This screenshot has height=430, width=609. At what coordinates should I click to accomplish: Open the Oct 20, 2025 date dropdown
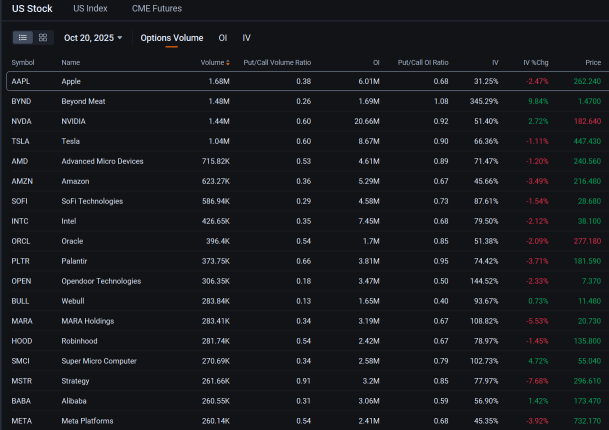[93, 38]
